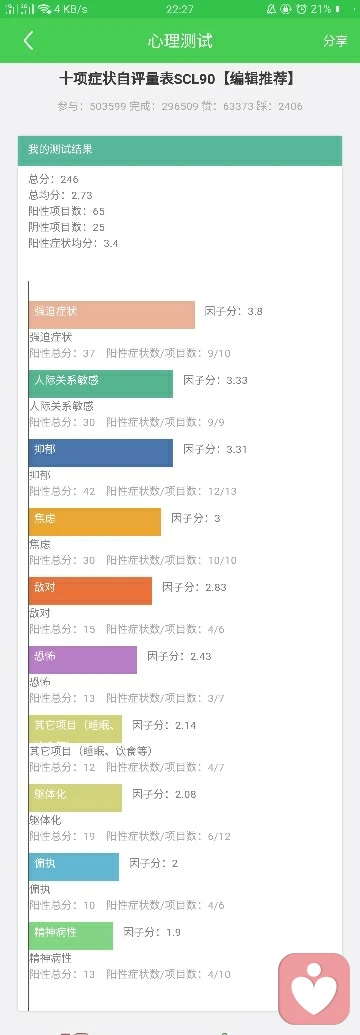Tap the 我的测试结果 section header
360x1035 pixels.
(x=180, y=150)
